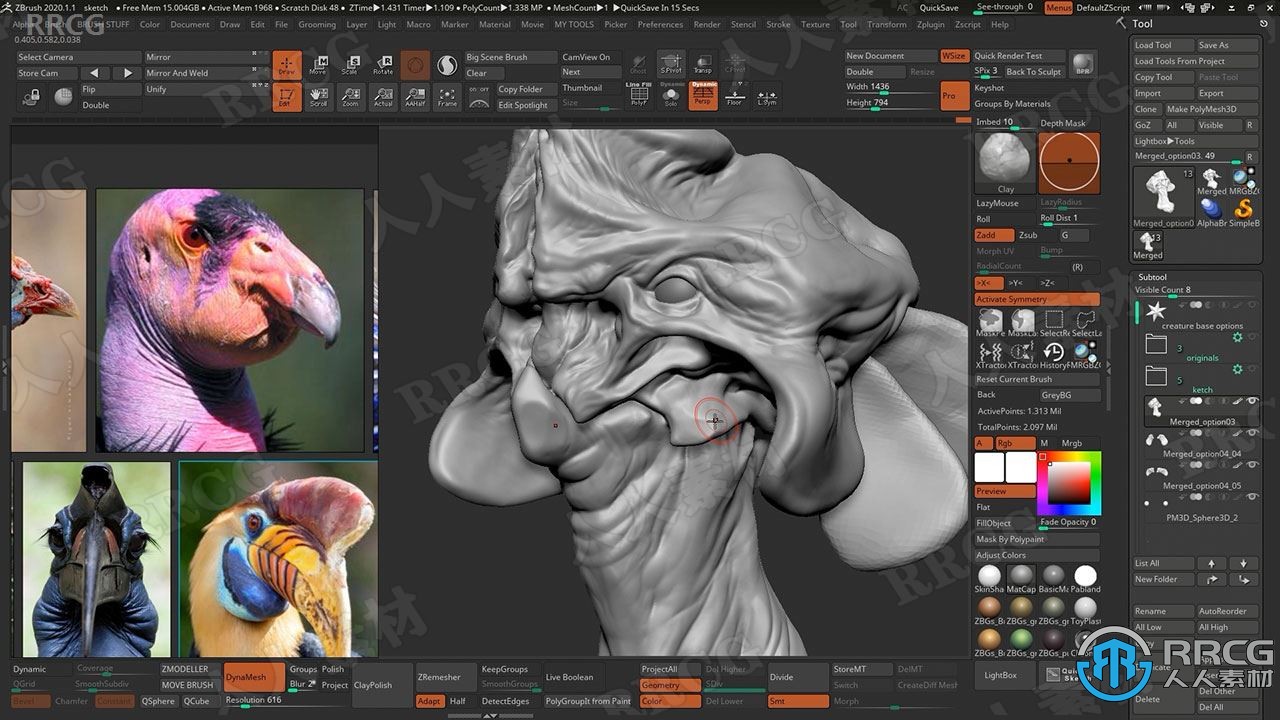Collapse the Tool palette header
This screenshot has width=1280, height=720.
[x=1142, y=23]
